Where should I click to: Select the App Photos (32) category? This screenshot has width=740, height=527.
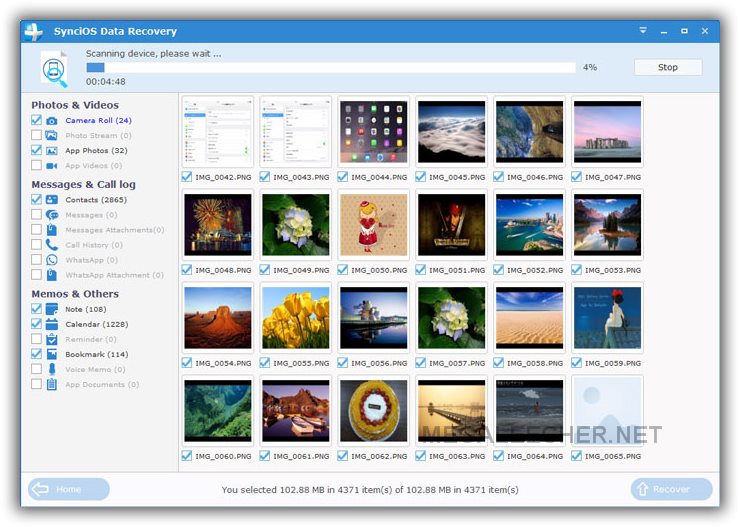[96, 151]
